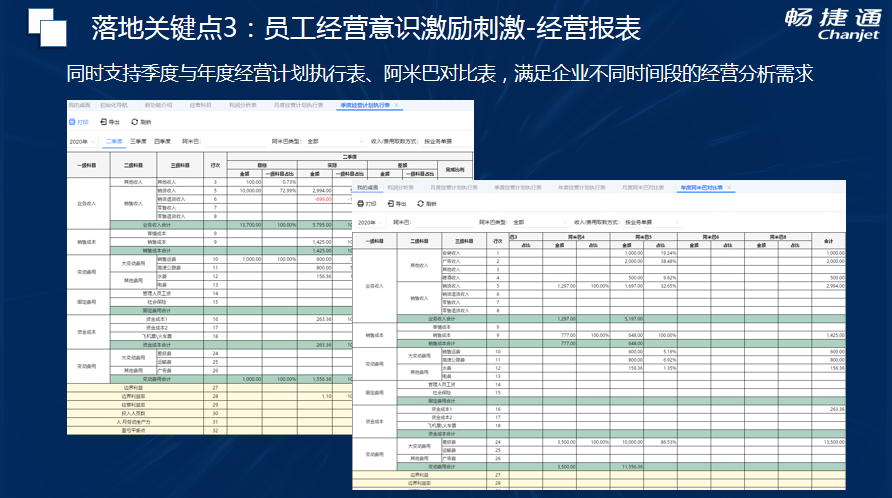Click the red -699.00 cell in the quarterly report

pyautogui.click(x=315, y=199)
